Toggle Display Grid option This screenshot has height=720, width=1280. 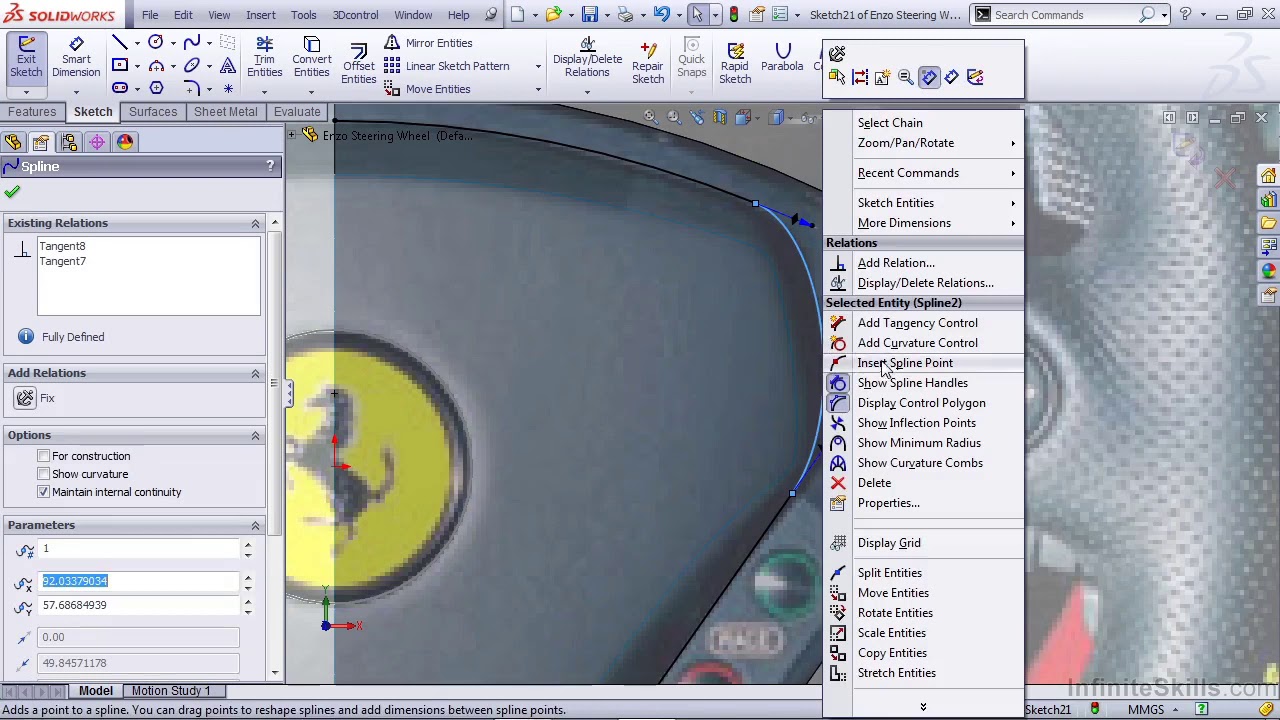889,543
